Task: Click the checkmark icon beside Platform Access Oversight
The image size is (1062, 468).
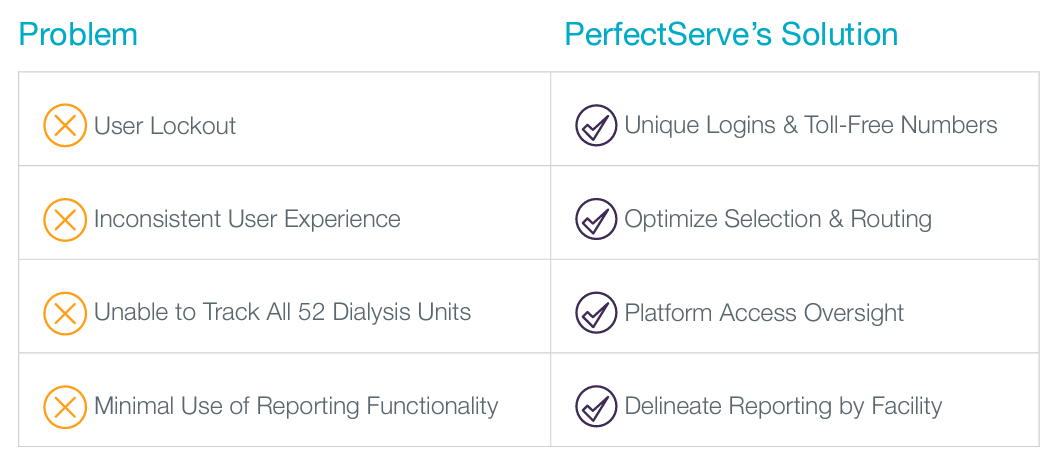Action: click(x=596, y=313)
